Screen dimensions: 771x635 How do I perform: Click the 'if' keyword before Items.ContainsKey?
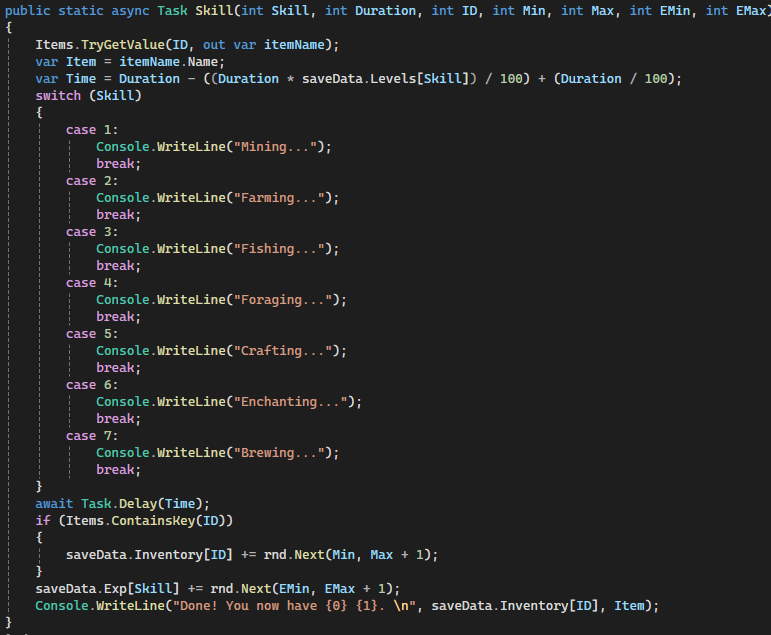click(43, 521)
